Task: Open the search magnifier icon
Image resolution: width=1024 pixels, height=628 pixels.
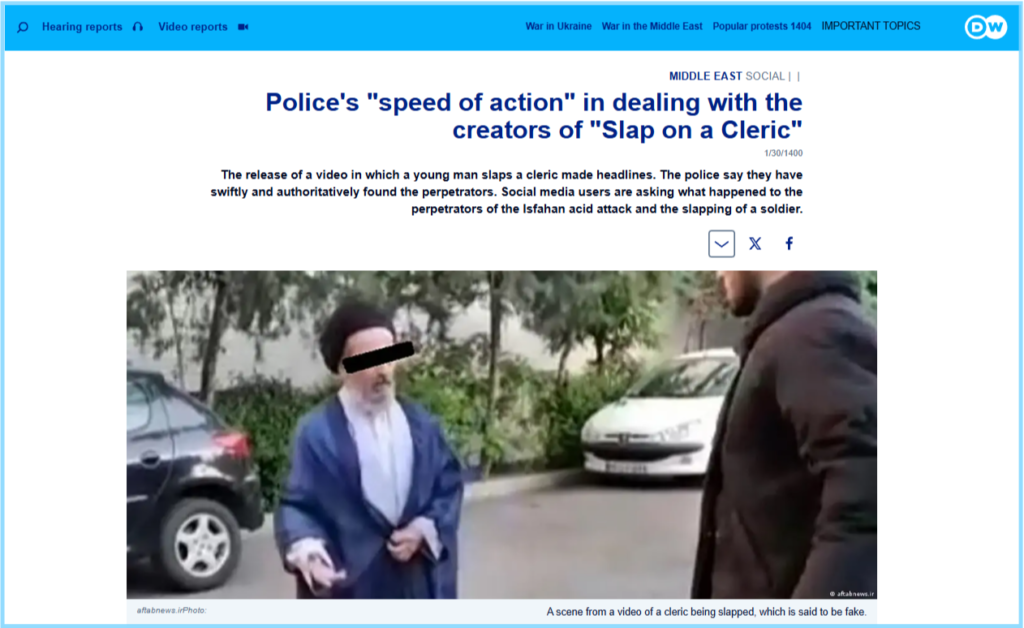Action: point(23,27)
